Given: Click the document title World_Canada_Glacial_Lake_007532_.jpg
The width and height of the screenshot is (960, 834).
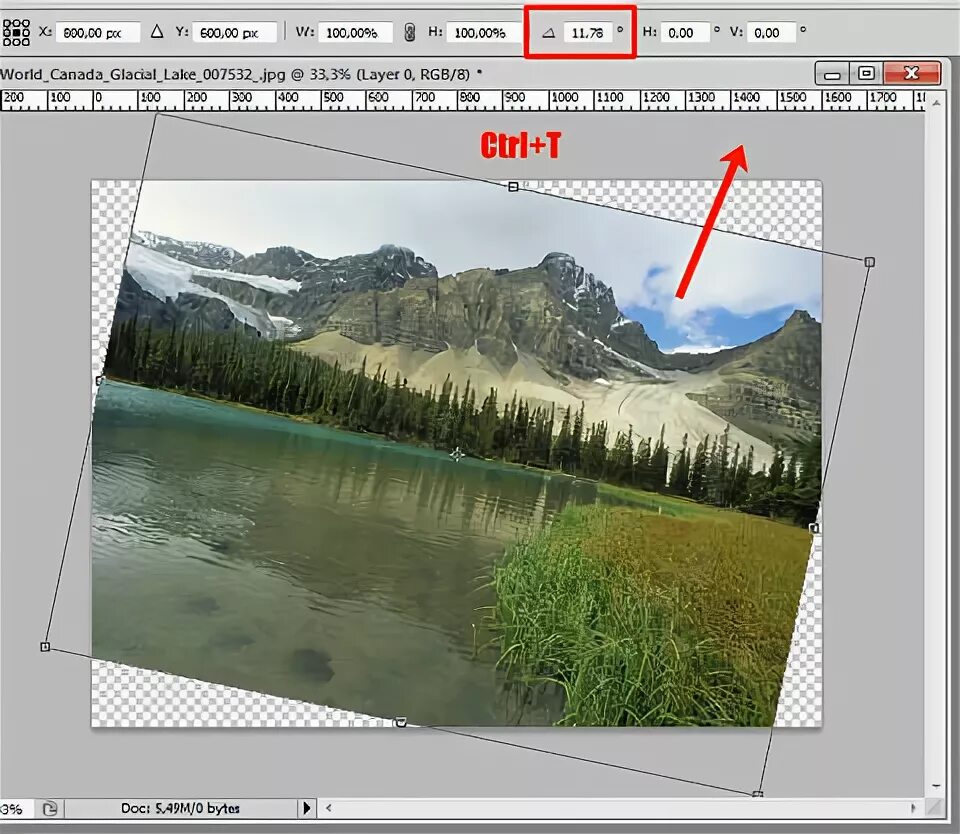Looking at the screenshot, I should coord(143,74).
